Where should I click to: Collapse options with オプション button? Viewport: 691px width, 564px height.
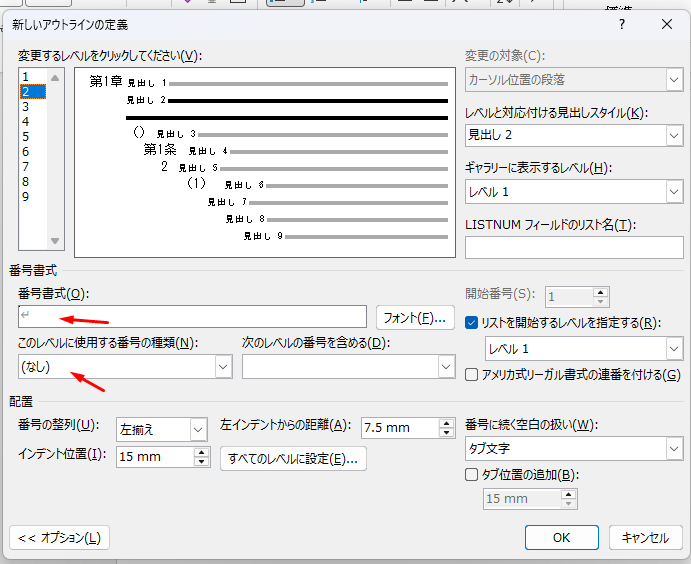pos(59,537)
